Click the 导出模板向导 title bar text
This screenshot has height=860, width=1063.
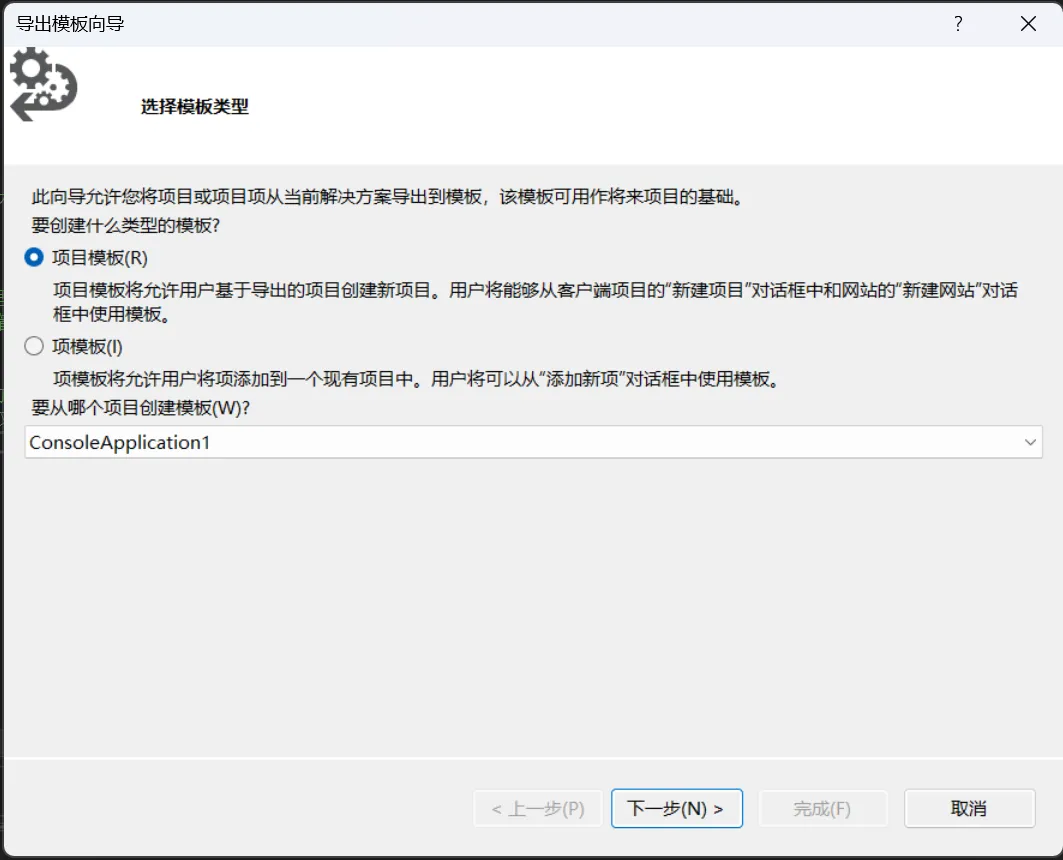[x=71, y=24]
